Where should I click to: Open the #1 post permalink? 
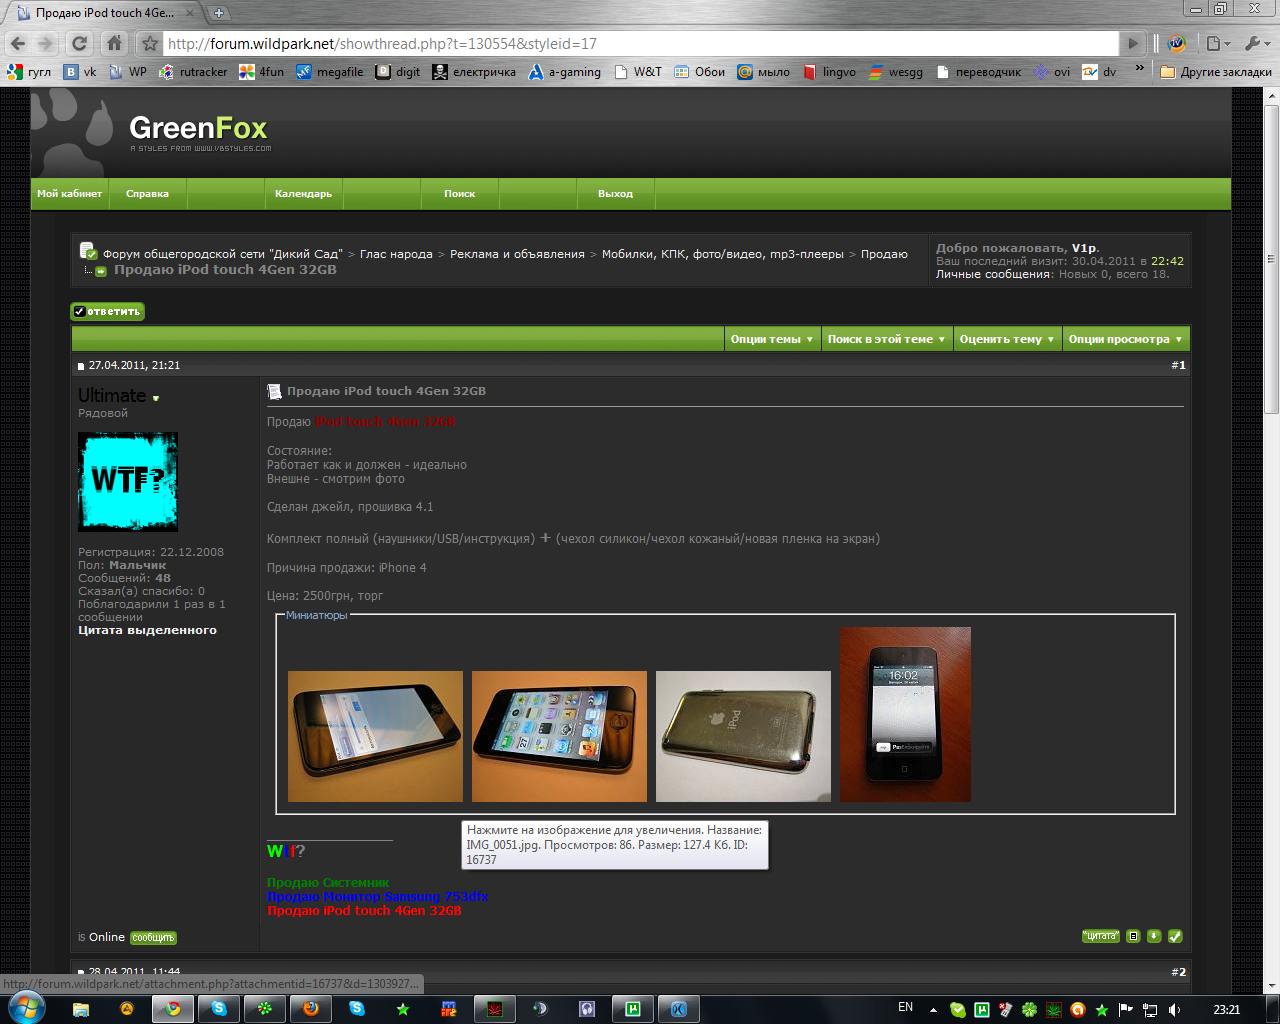coord(1179,365)
